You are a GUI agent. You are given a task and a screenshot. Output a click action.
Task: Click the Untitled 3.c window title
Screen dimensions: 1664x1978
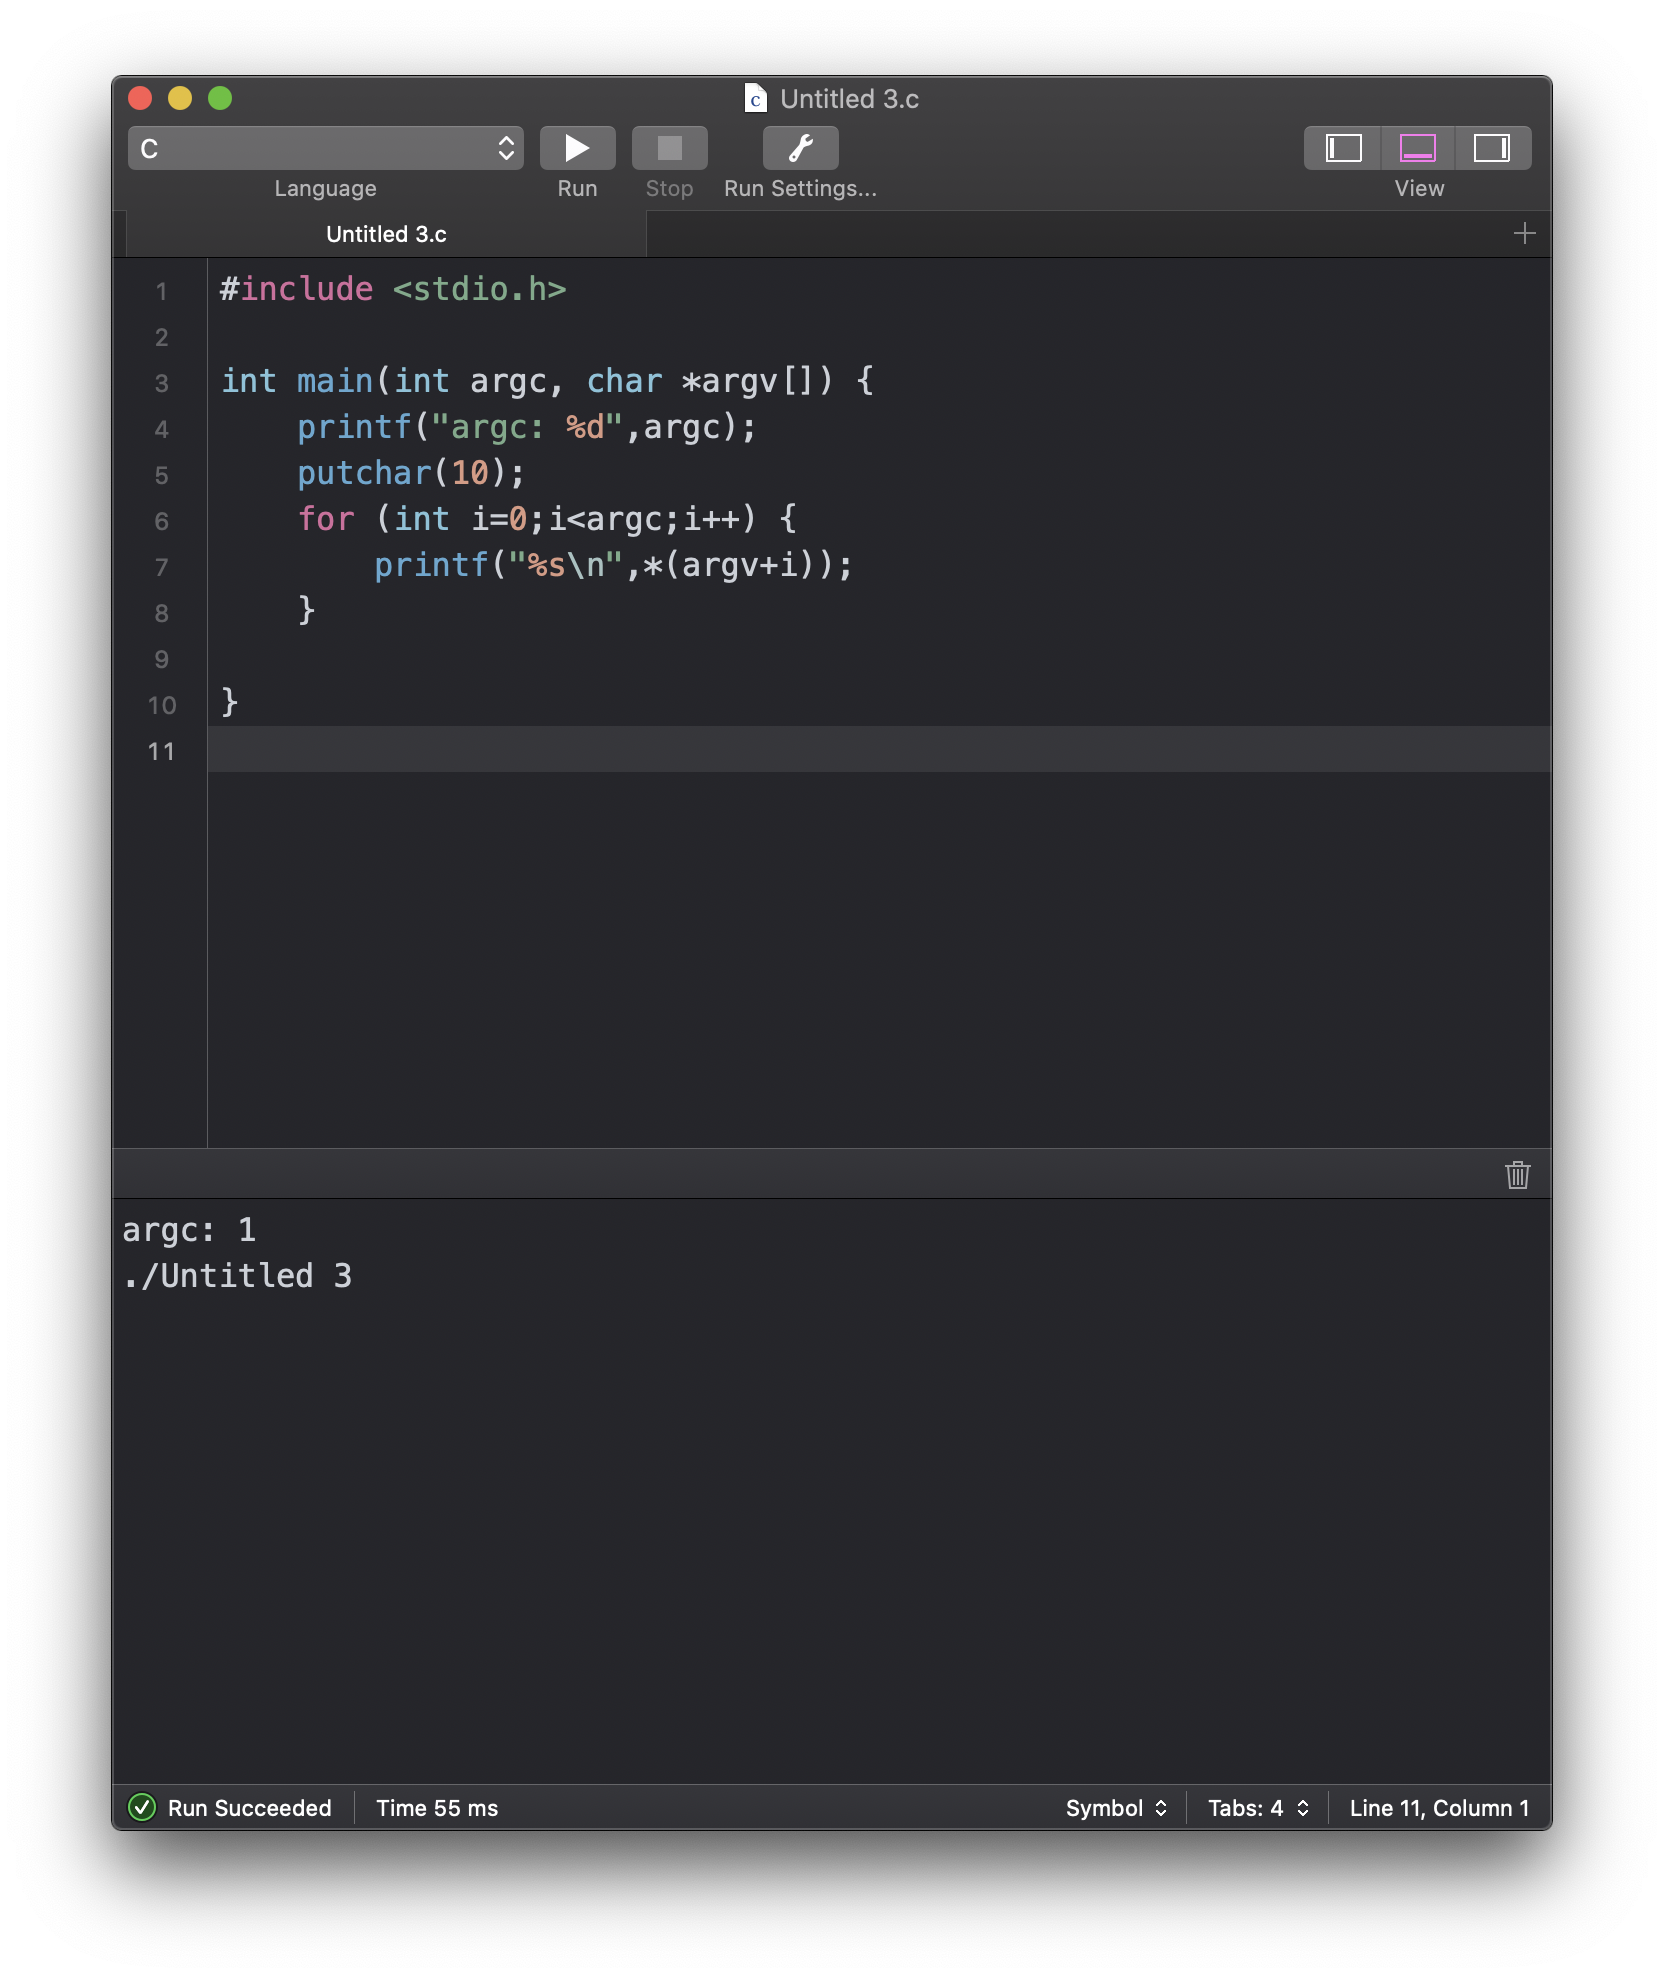(x=849, y=98)
